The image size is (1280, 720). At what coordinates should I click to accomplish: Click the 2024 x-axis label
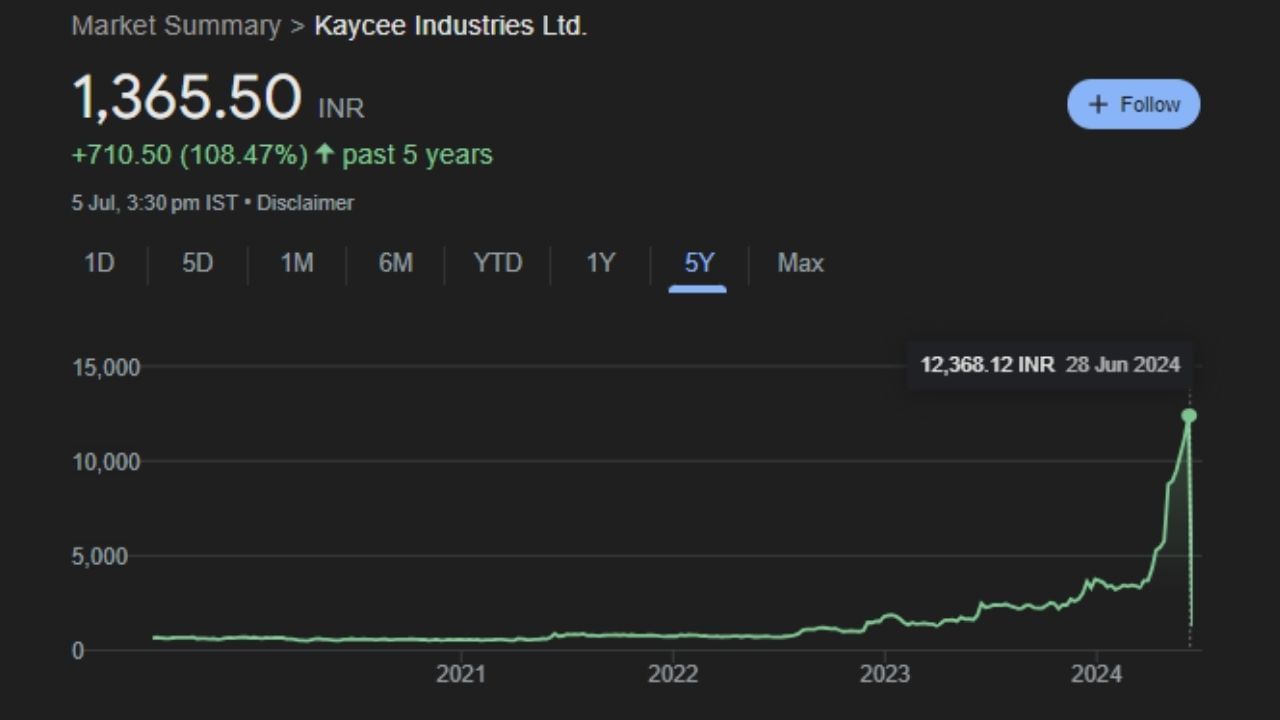(x=1097, y=674)
